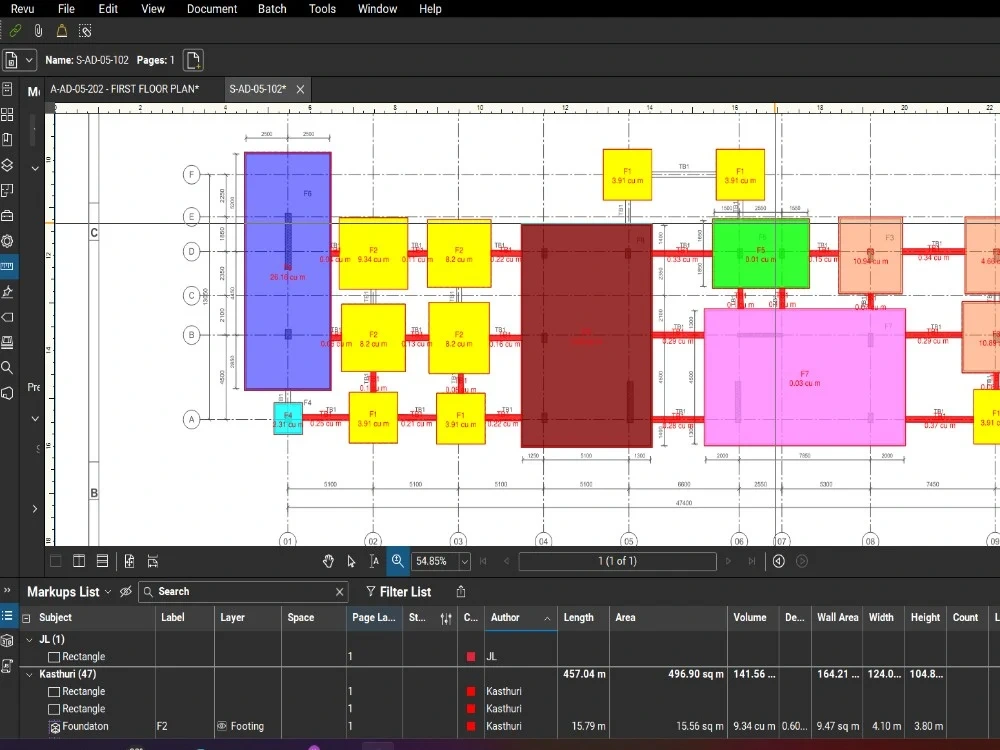1000x750 pixels.
Task: Click the hyperlink tool icon
Action: pos(15,31)
